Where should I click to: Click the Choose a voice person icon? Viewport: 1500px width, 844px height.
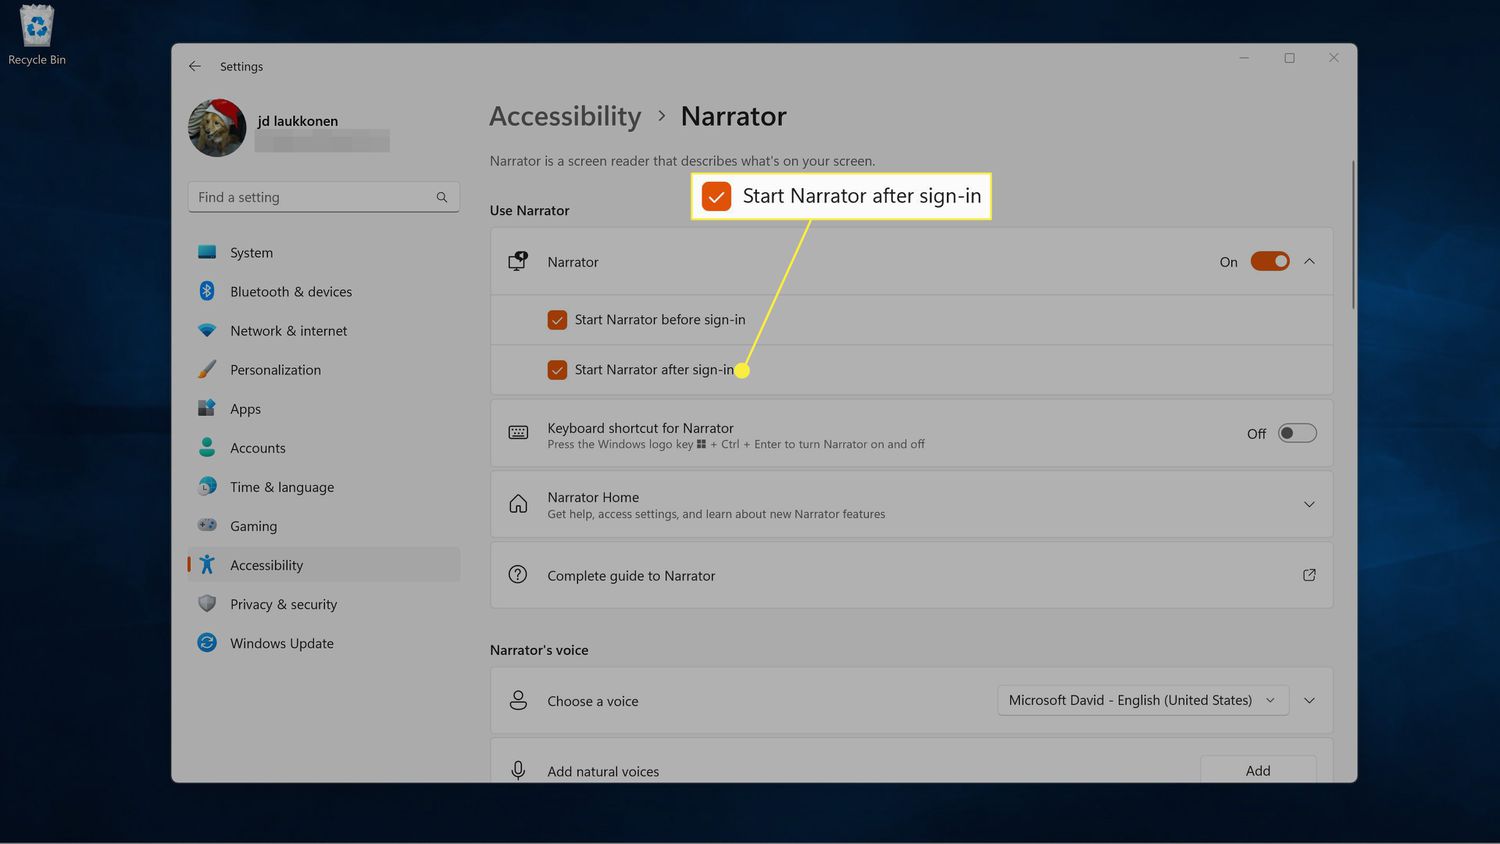pos(518,700)
